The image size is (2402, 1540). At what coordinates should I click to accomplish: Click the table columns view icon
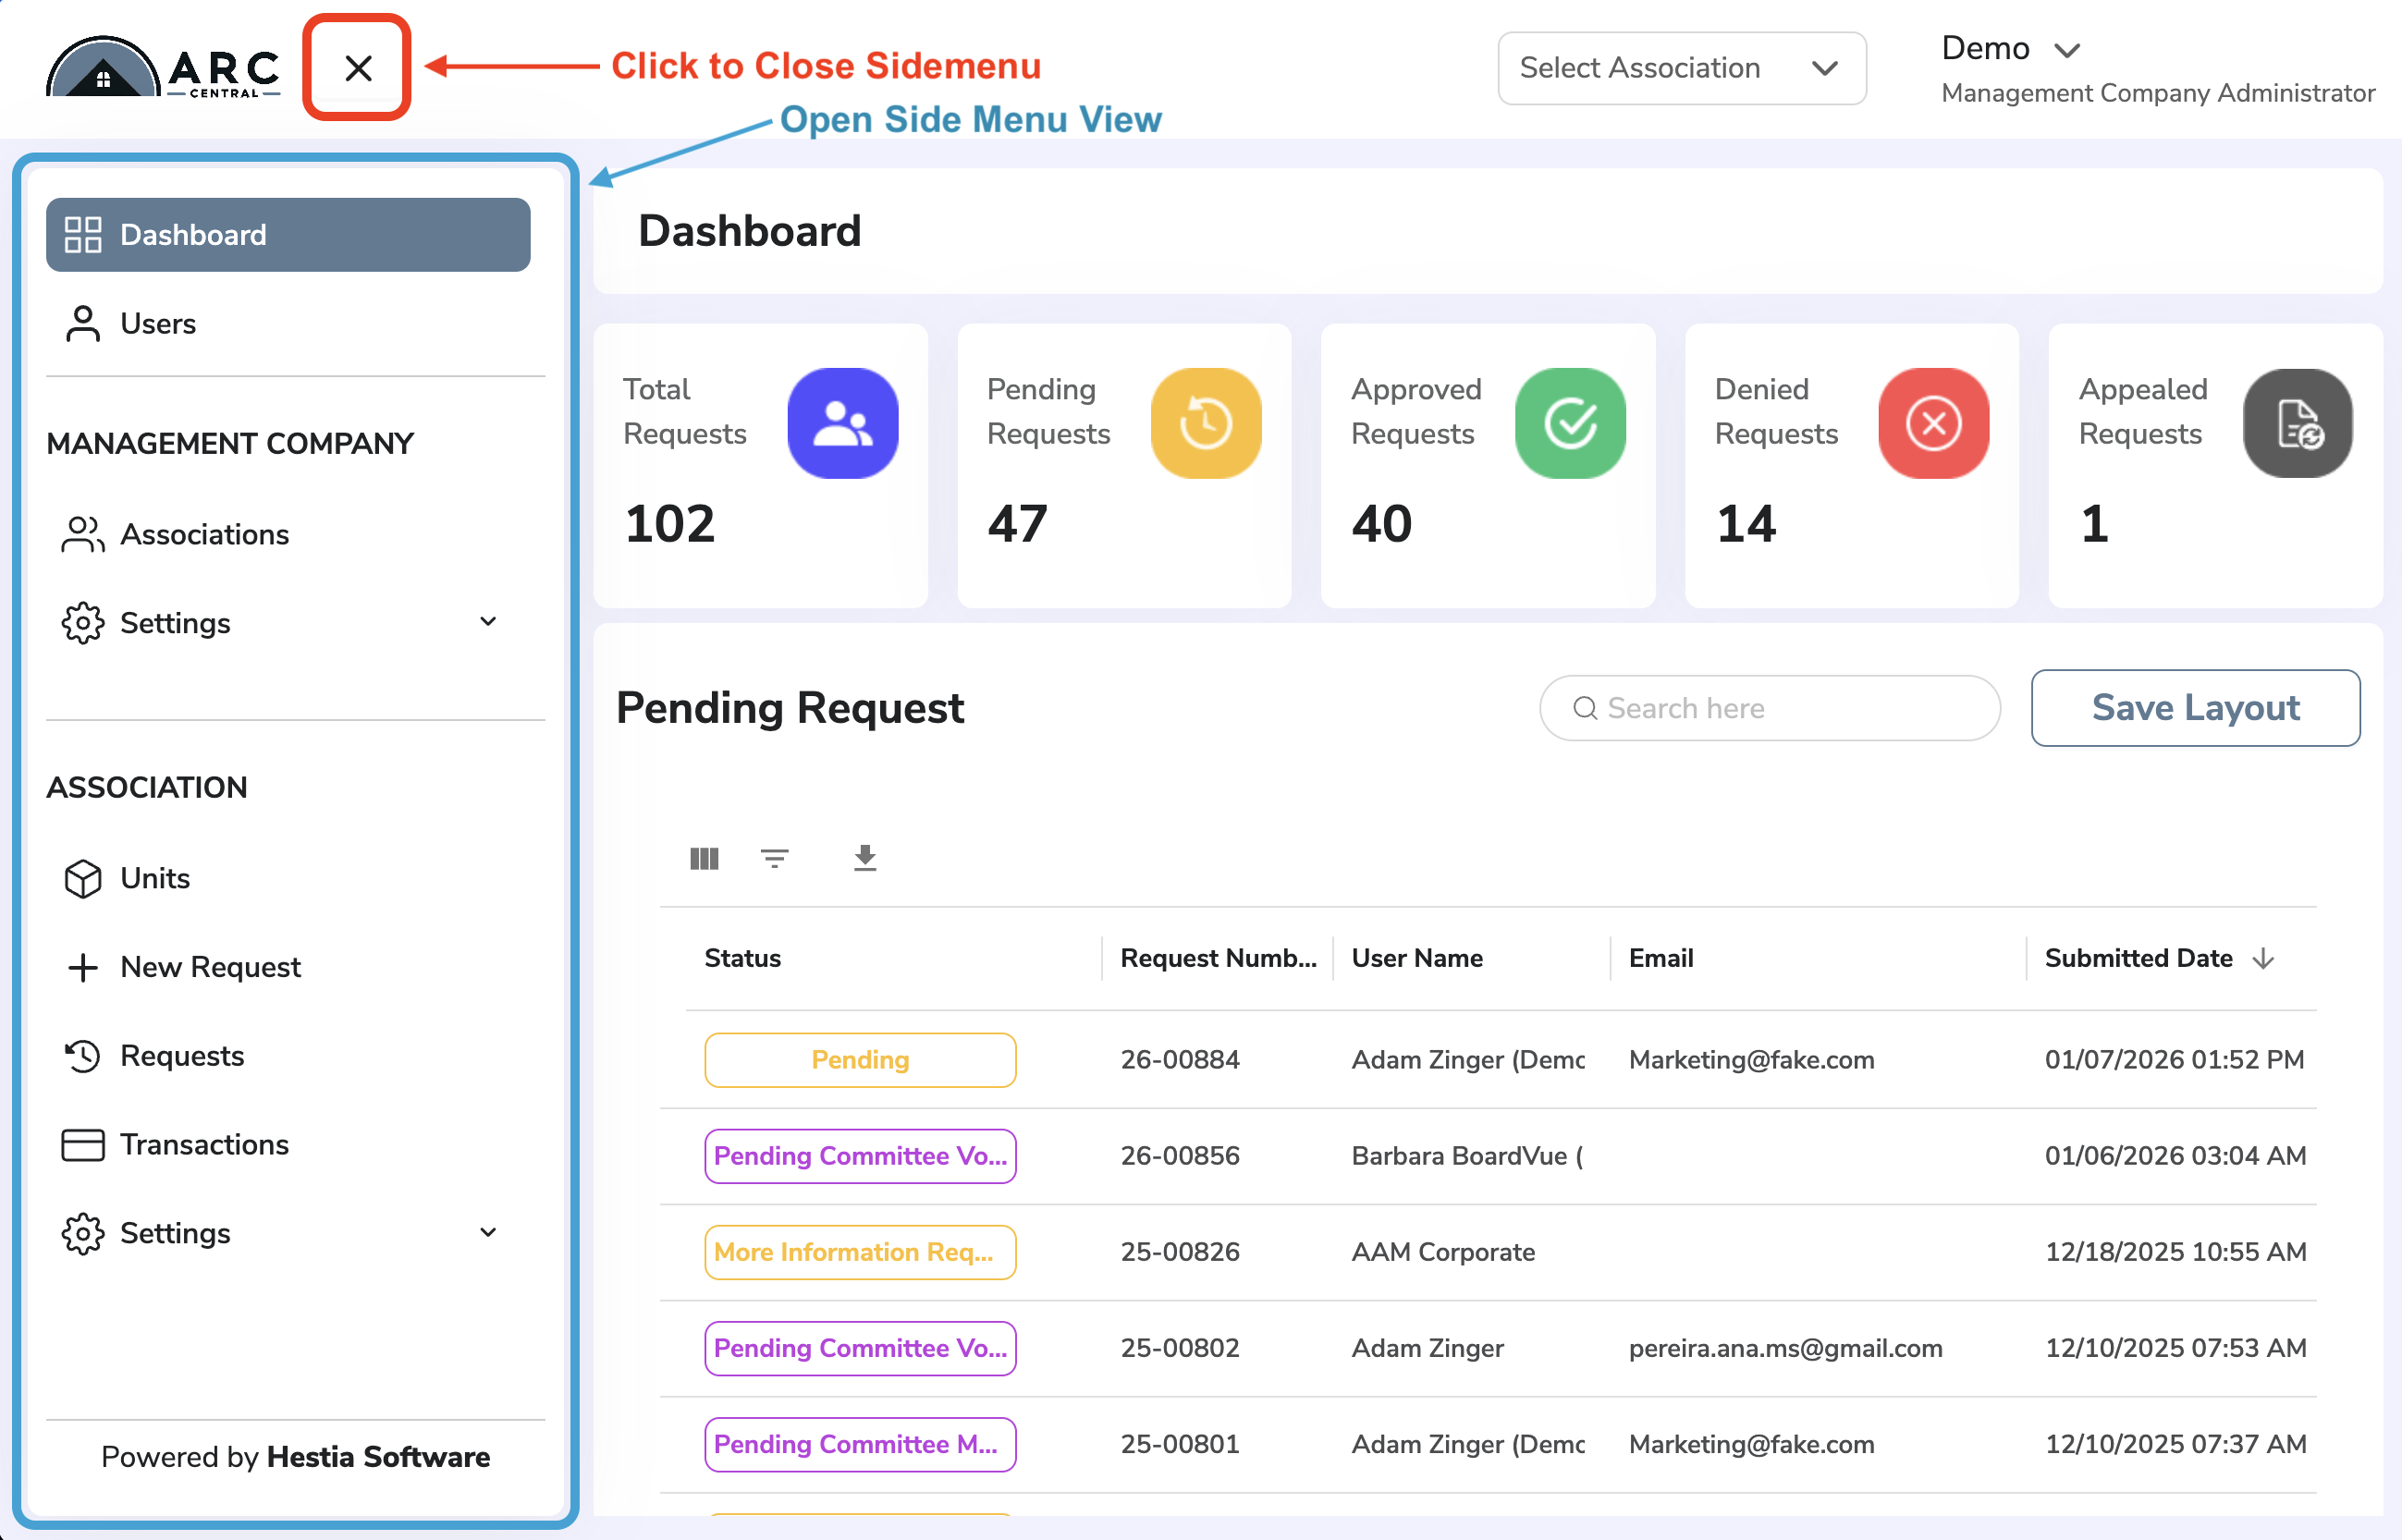coord(704,858)
